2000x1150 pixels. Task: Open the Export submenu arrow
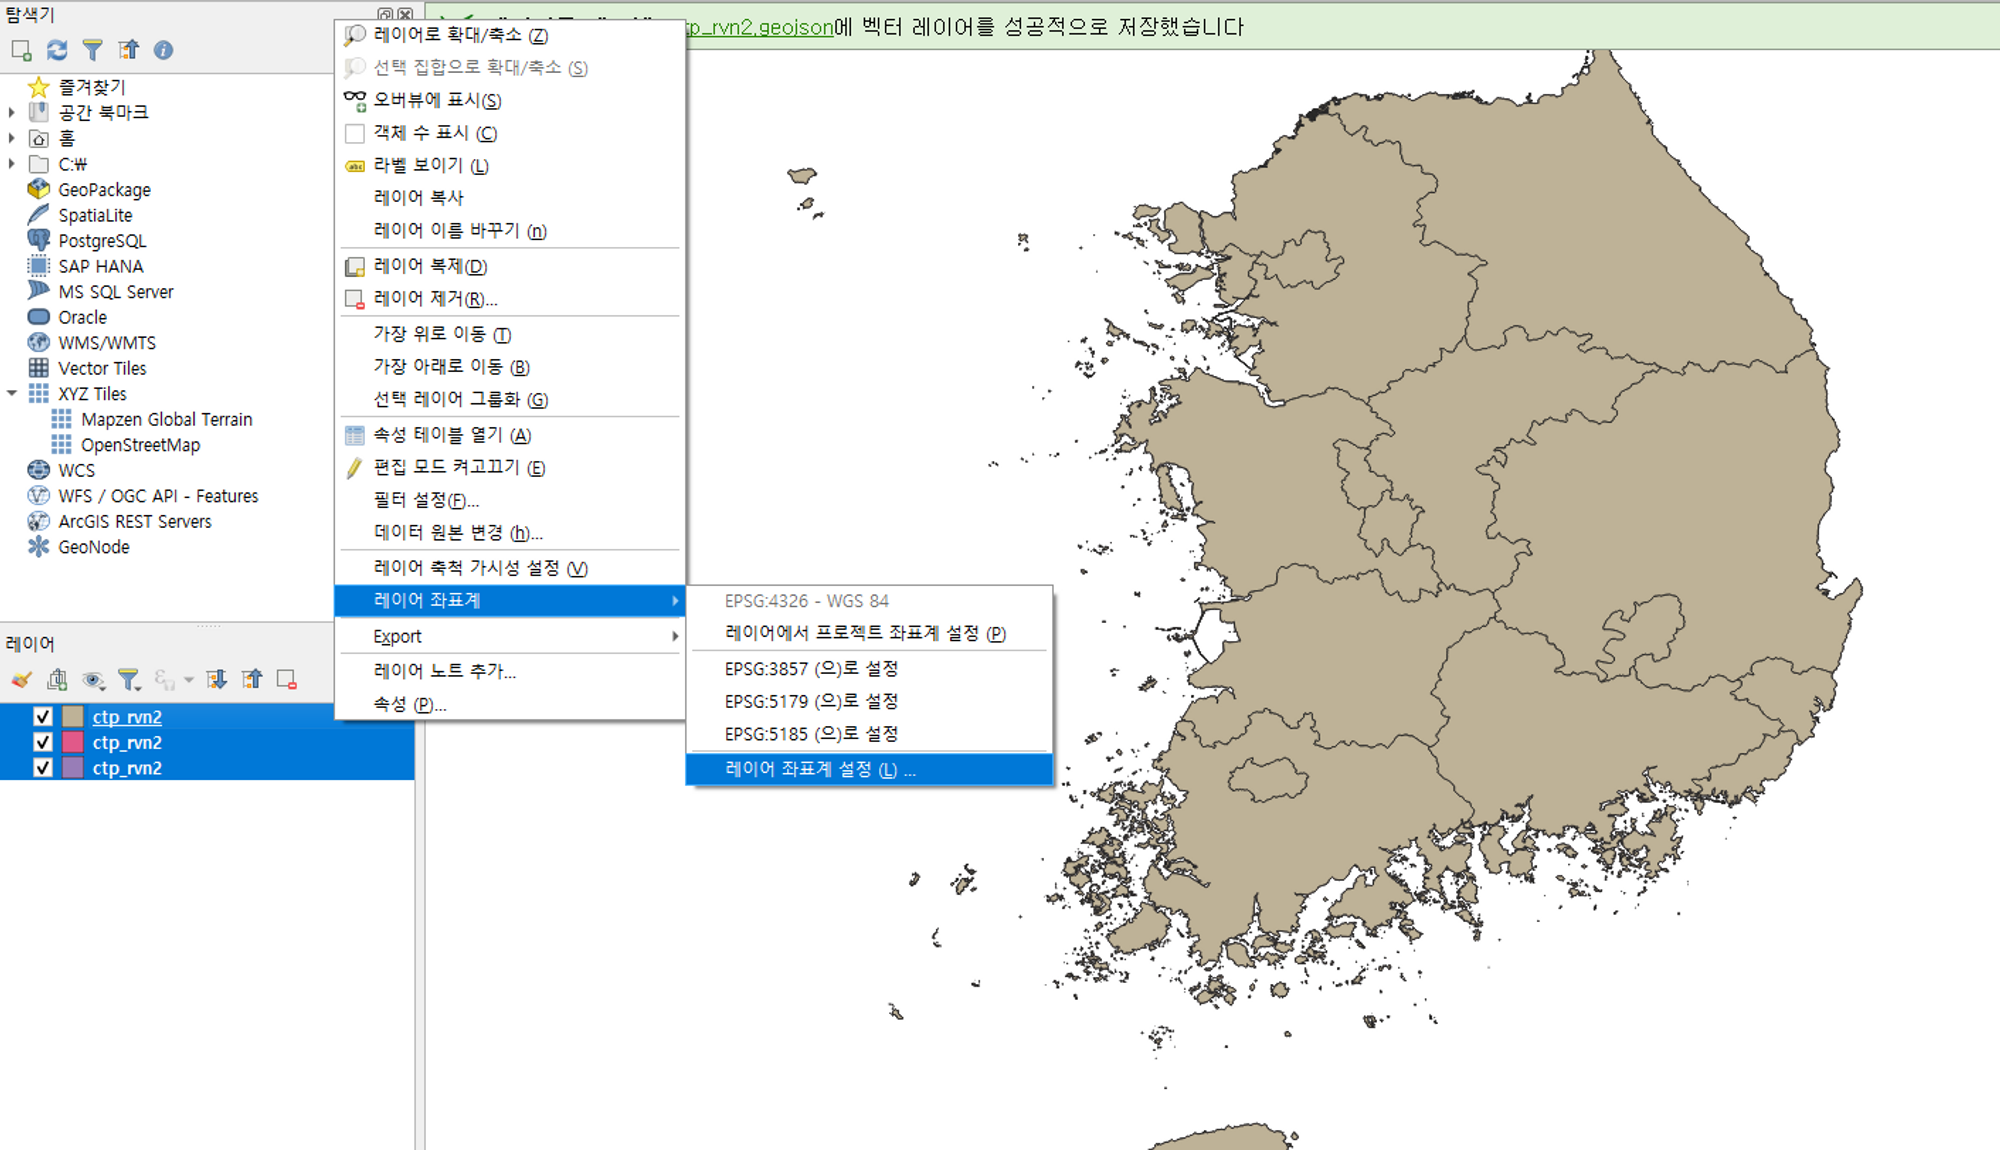(675, 636)
